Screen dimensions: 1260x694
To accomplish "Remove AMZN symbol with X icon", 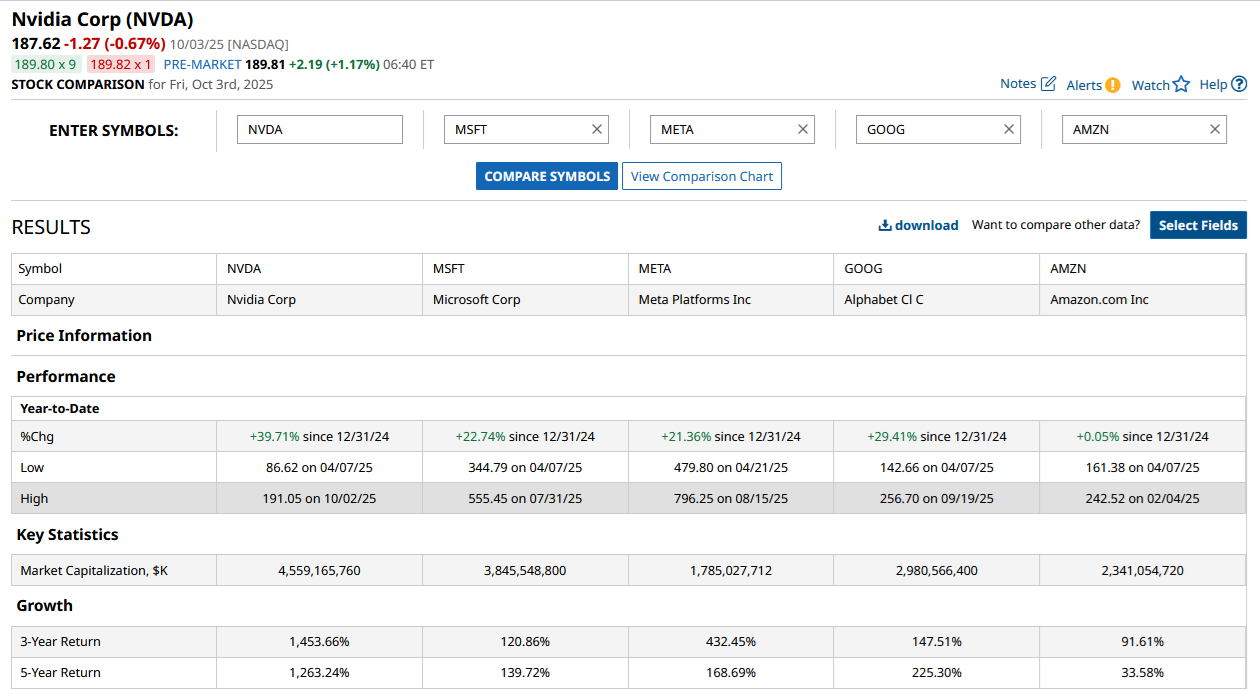I will (x=1215, y=129).
